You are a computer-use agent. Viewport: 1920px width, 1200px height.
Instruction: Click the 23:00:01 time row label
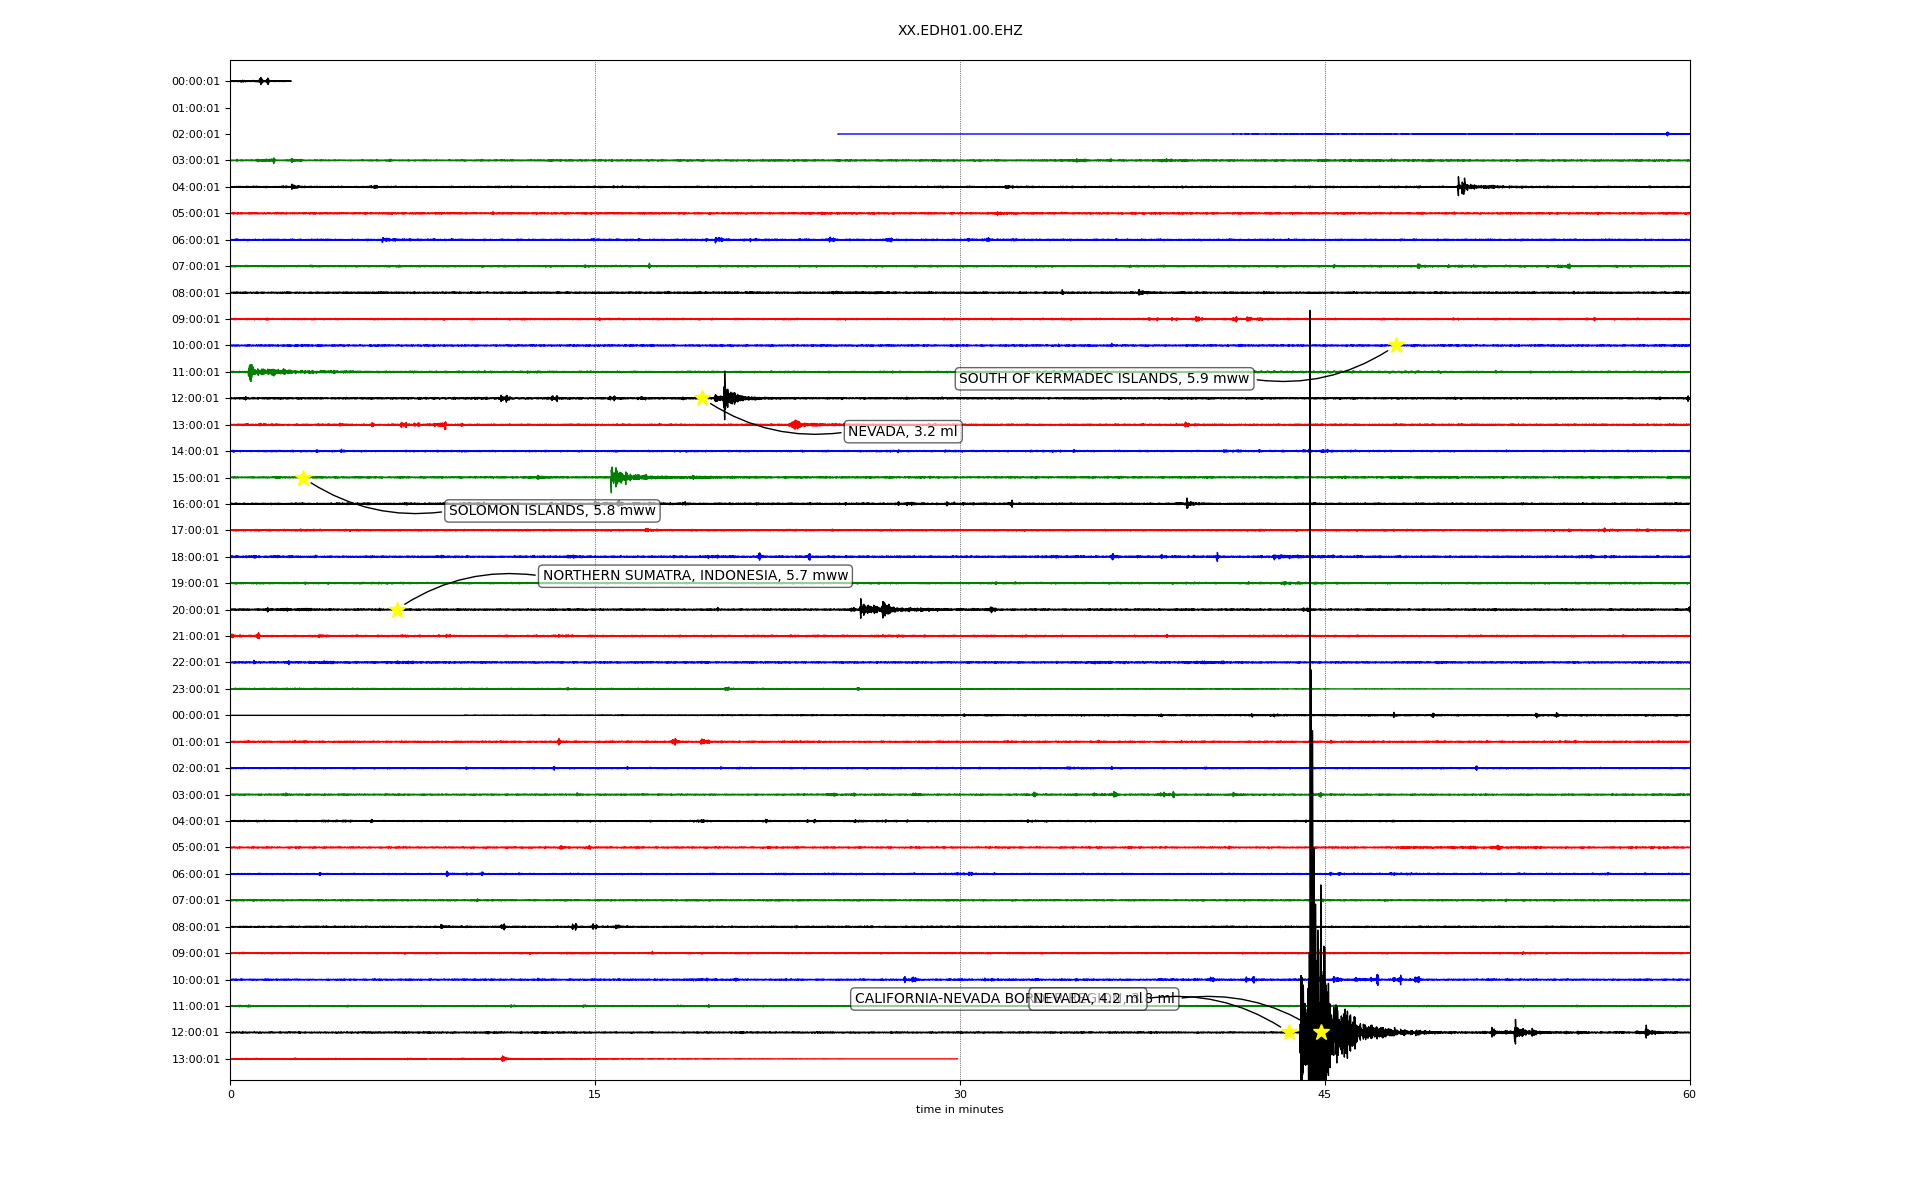coord(195,689)
